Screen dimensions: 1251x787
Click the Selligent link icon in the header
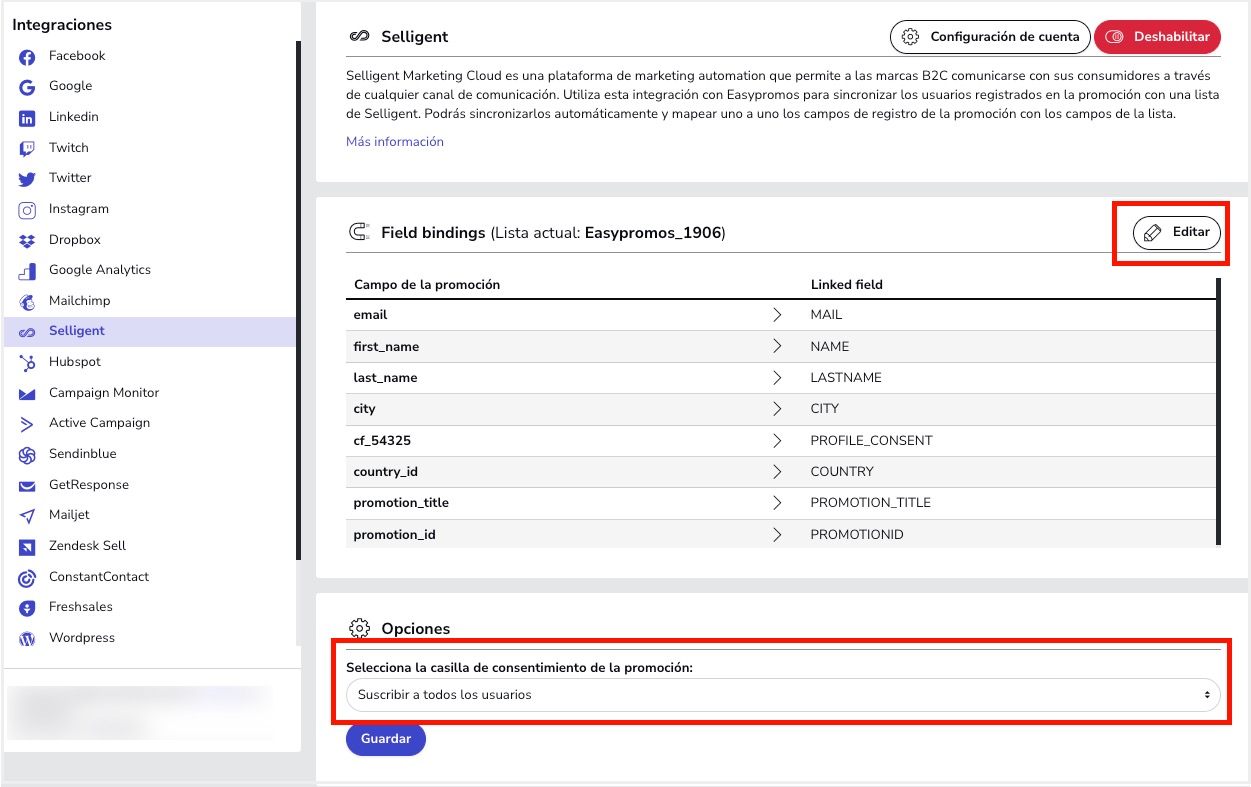coord(359,37)
